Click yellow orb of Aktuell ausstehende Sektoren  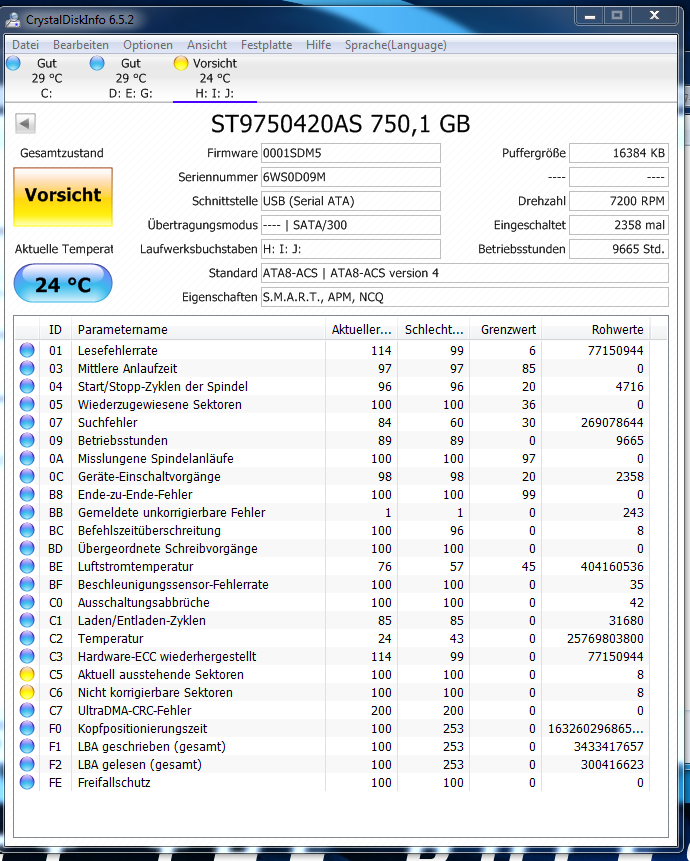(27, 674)
